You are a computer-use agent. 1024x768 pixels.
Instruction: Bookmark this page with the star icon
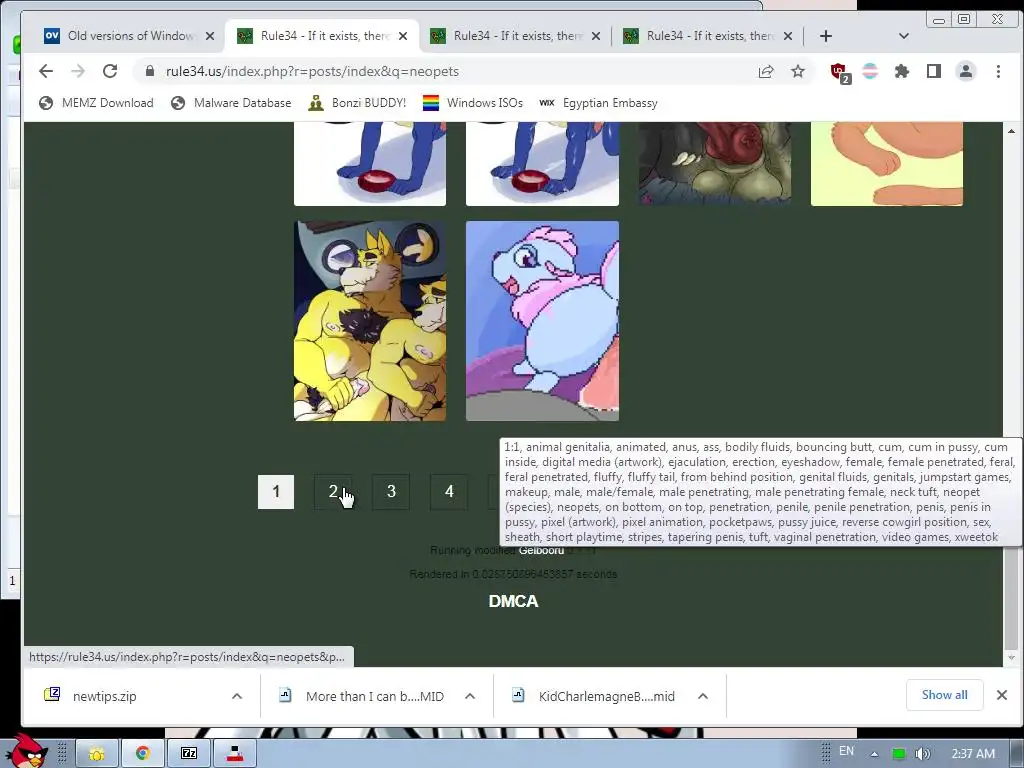point(797,71)
